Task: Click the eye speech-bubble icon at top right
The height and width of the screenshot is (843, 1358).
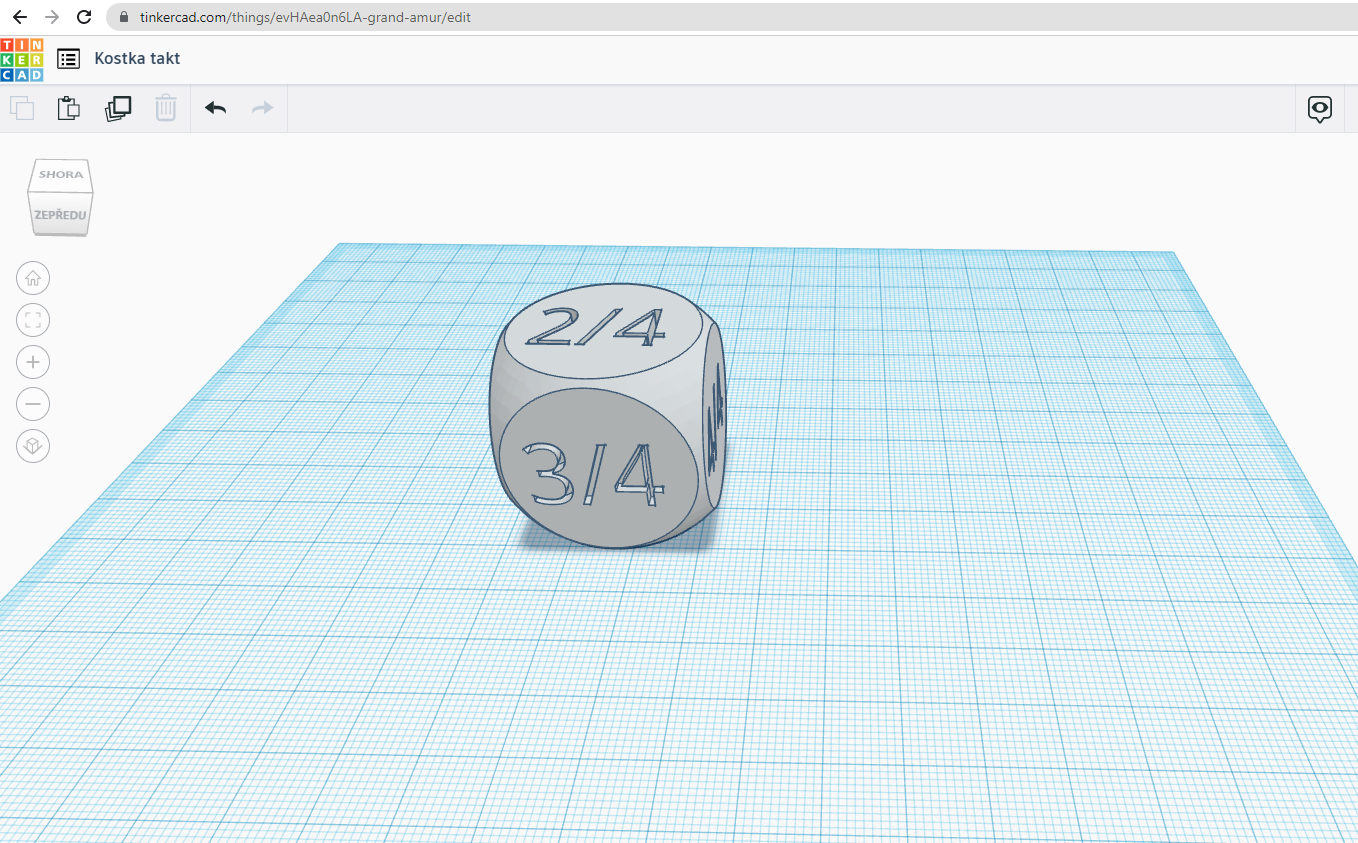Action: coord(1320,109)
